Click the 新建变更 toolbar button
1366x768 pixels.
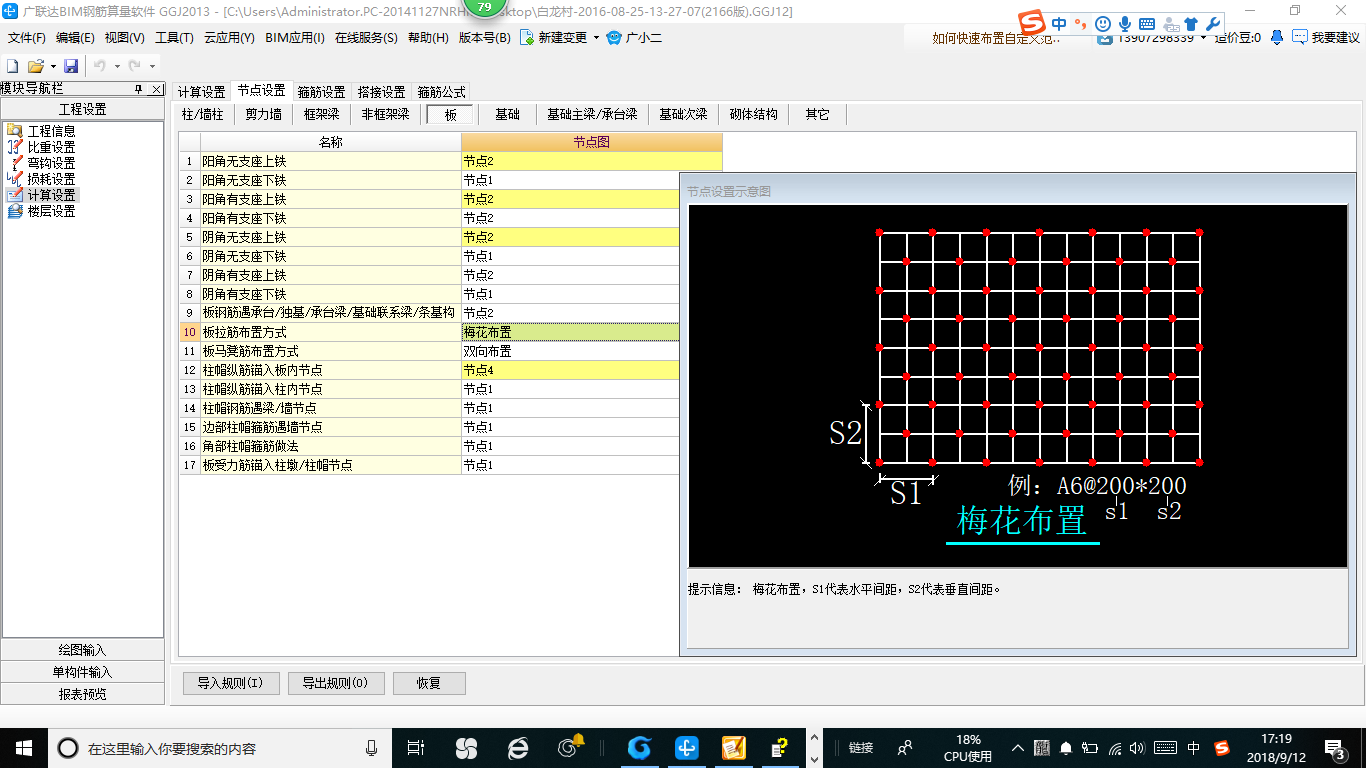point(553,37)
